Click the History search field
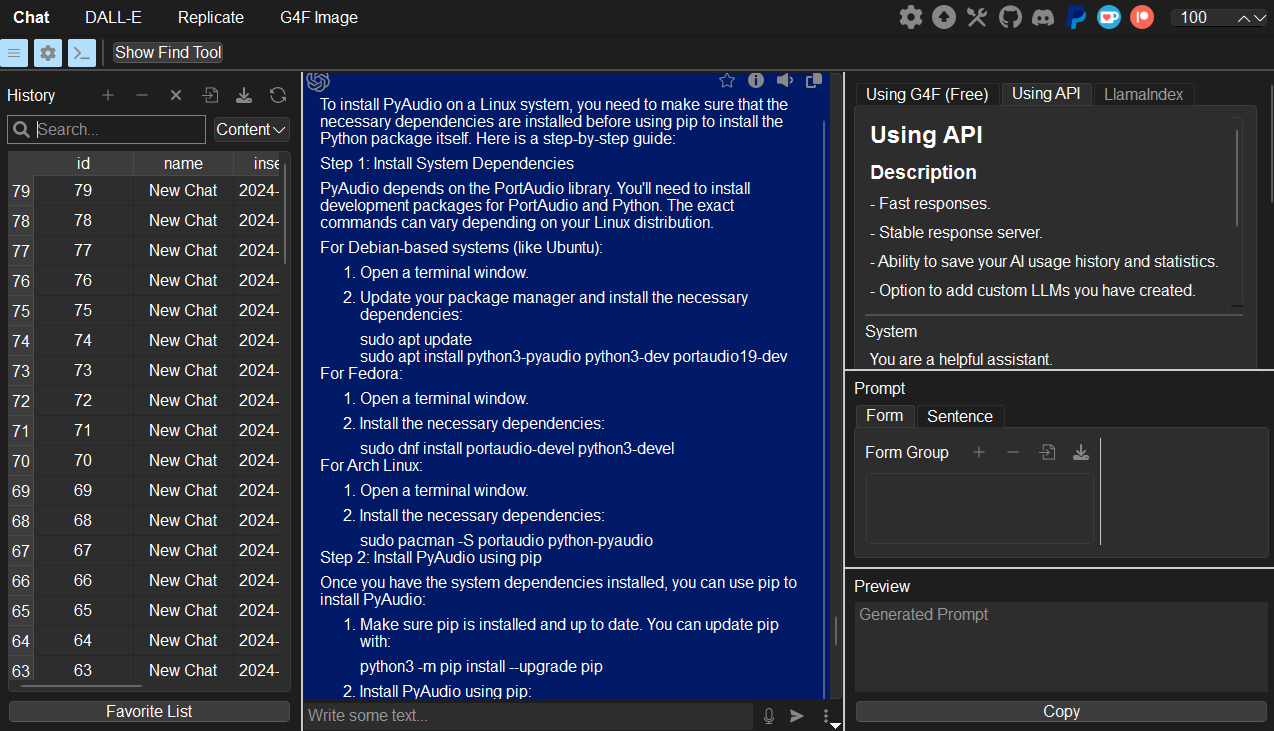1274x731 pixels. [107, 129]
